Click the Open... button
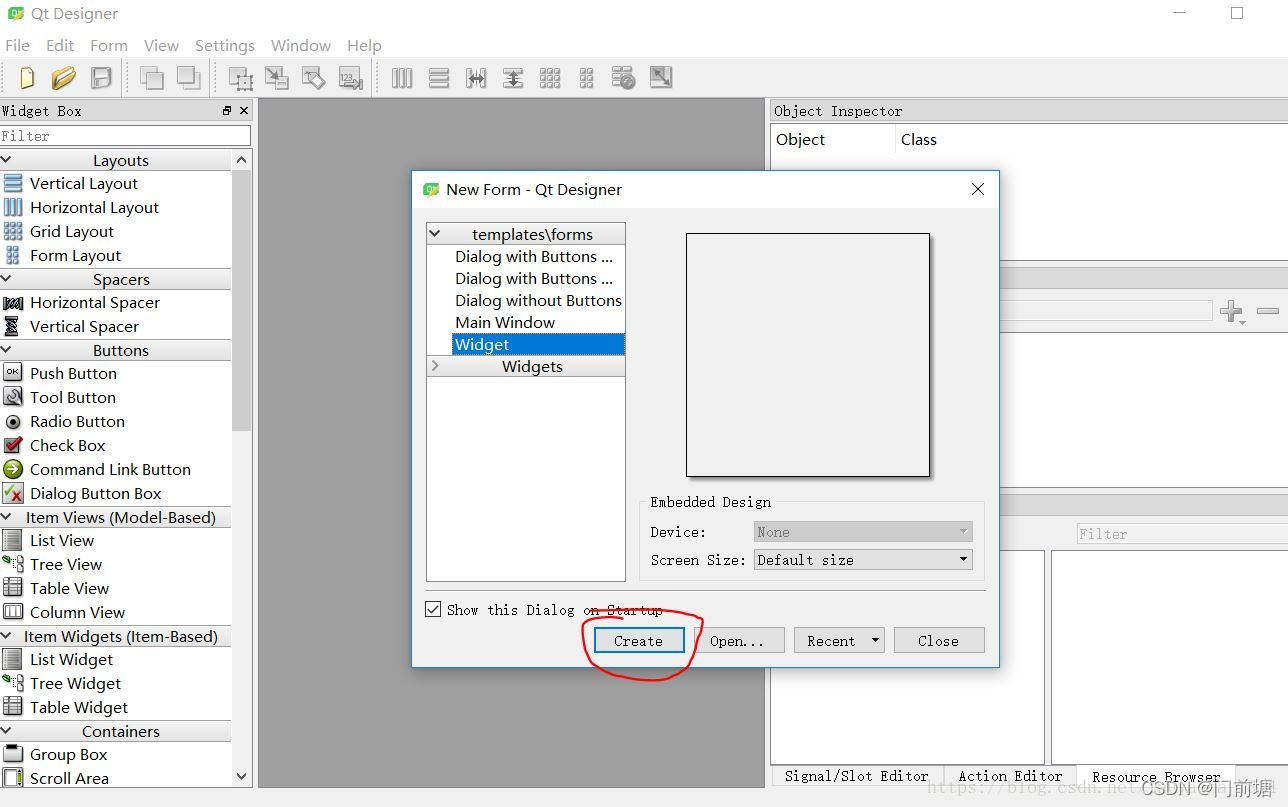Viewport: 1288px width, 807px height. [737, 640]
